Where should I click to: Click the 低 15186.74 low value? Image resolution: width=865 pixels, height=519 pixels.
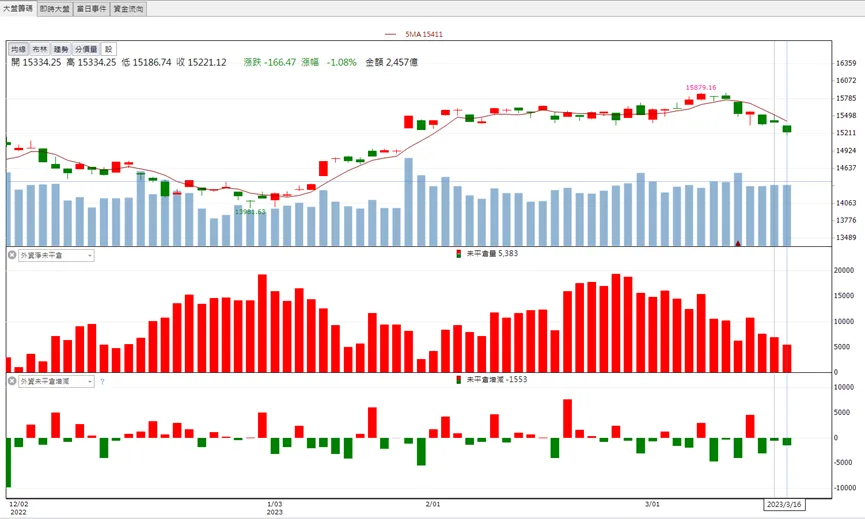(x=146, y=62)
